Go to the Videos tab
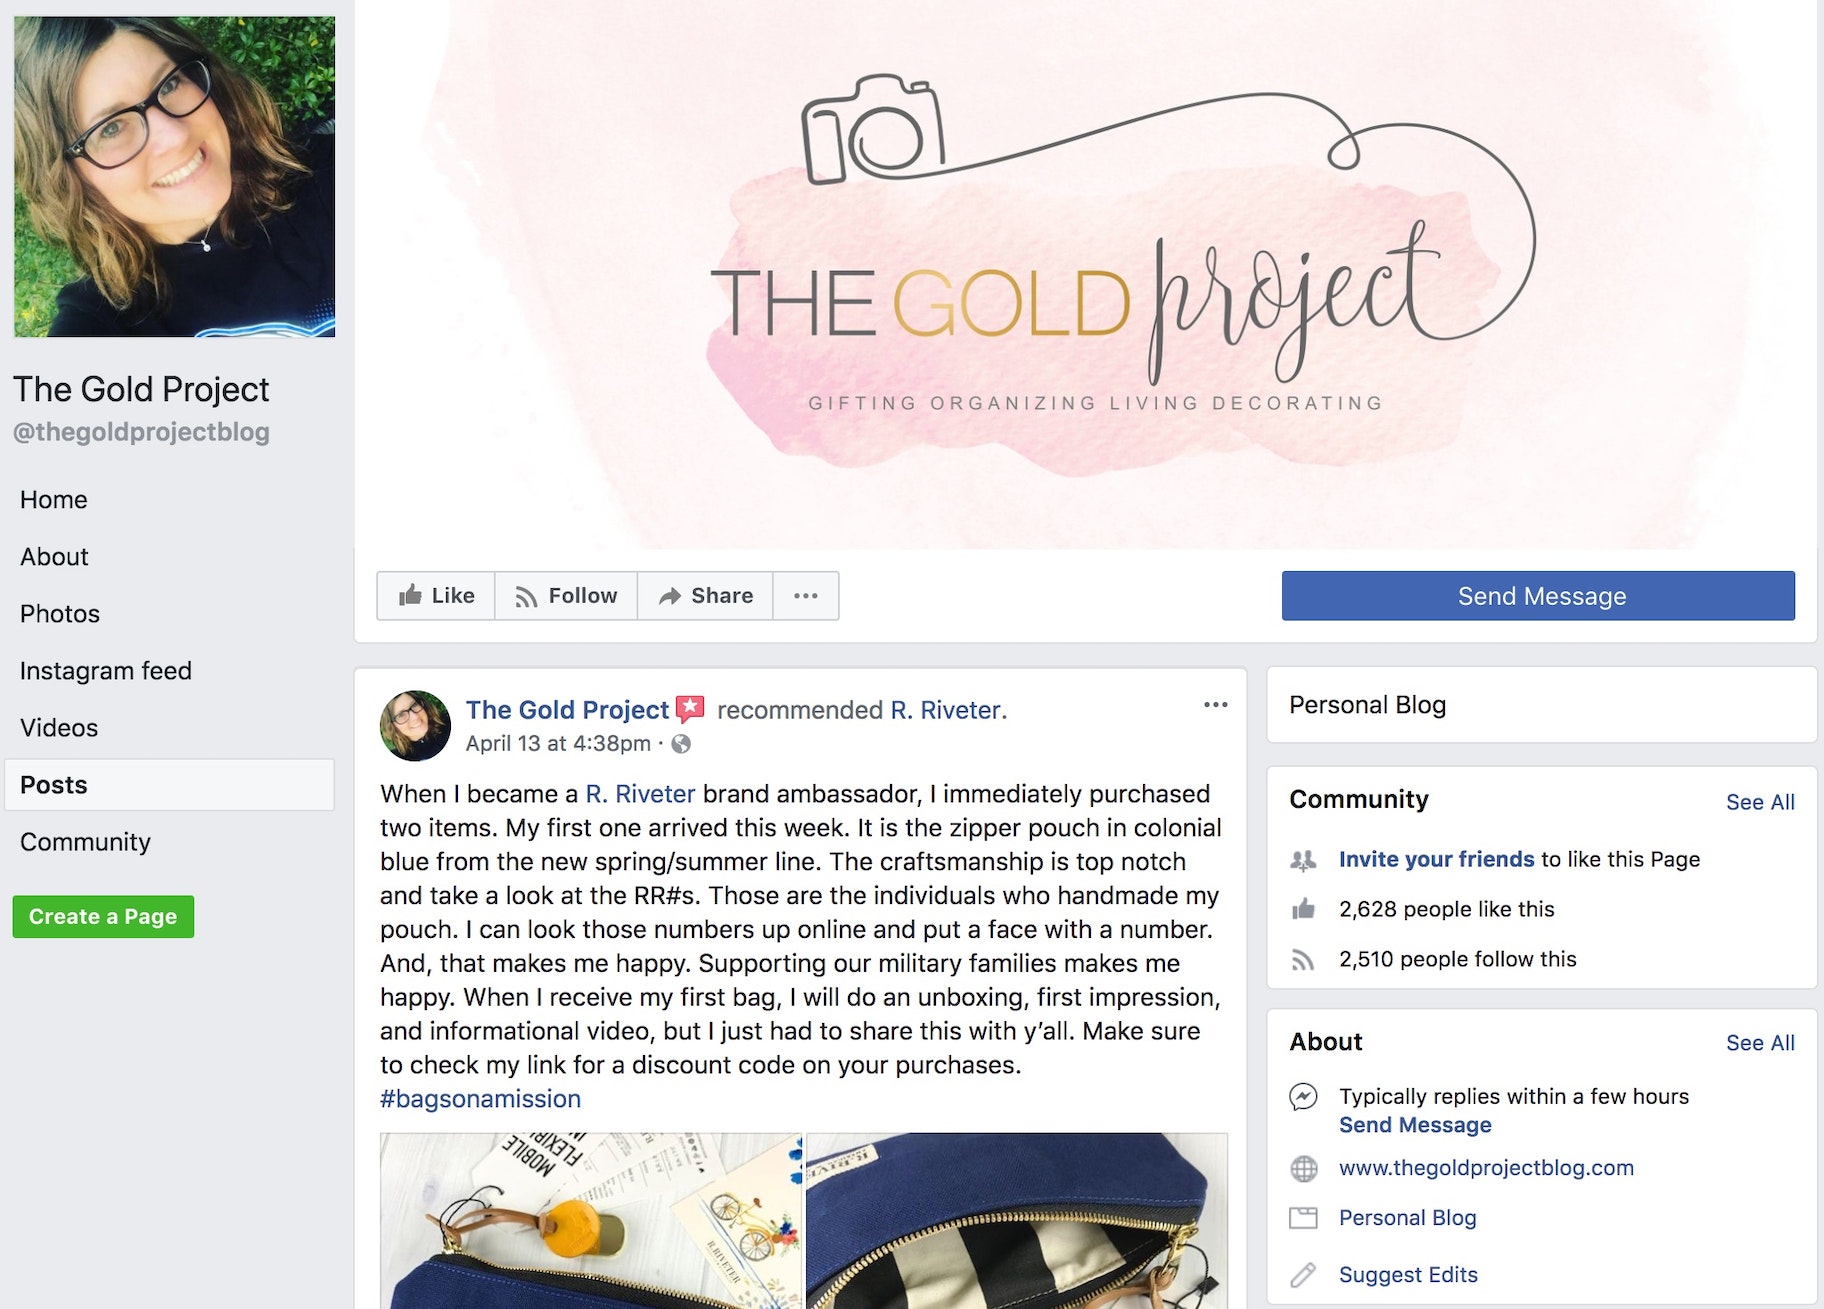Image resolution: width=1824 pixels, height=1309 pixels. point(59,728)
